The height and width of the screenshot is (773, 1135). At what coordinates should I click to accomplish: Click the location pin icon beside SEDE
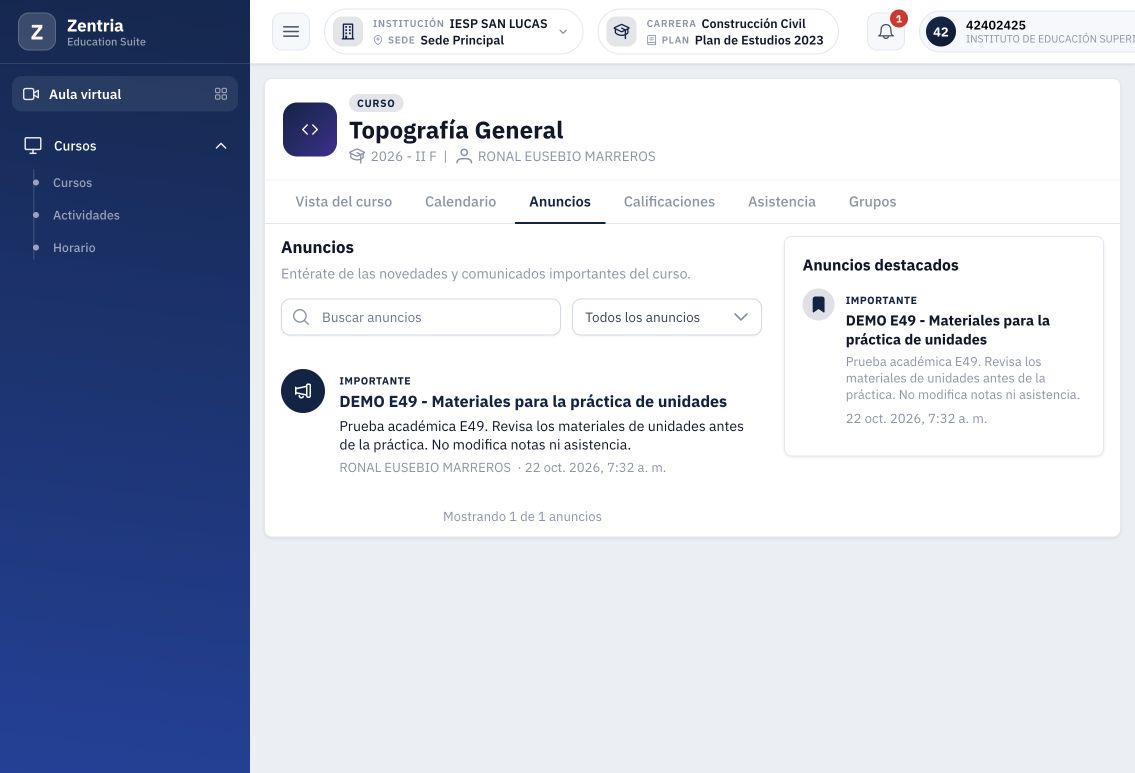pyautogui.click(x=378, y=41)
